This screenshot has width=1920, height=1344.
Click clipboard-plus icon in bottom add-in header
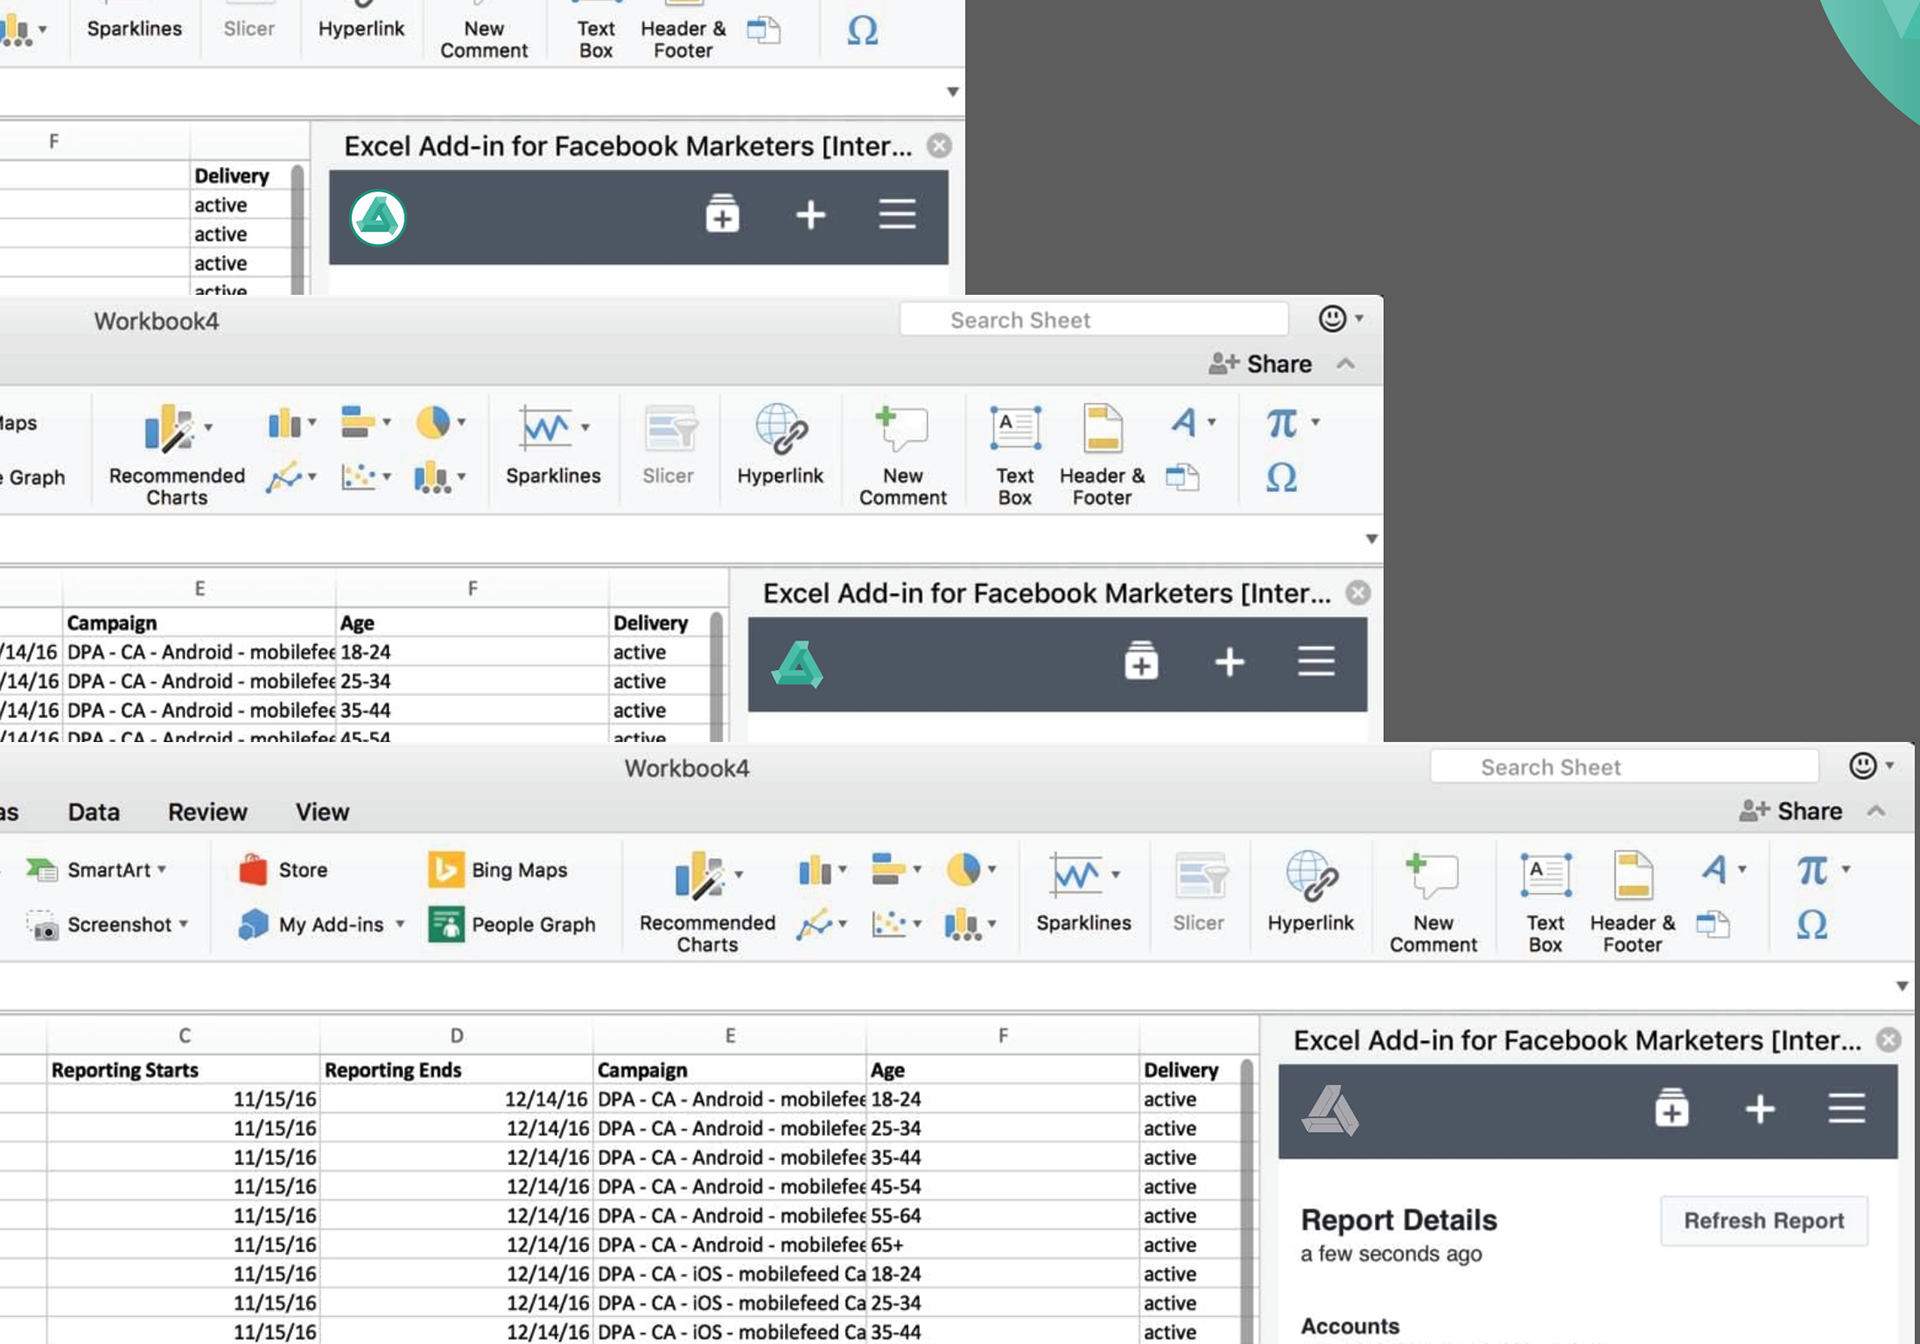(1671, 1108)
